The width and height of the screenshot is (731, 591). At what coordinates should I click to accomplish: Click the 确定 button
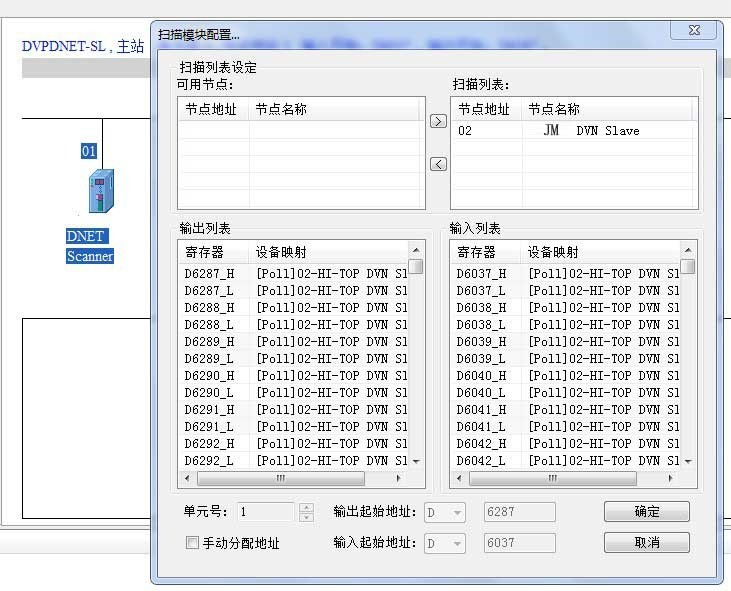click(646, 512)
